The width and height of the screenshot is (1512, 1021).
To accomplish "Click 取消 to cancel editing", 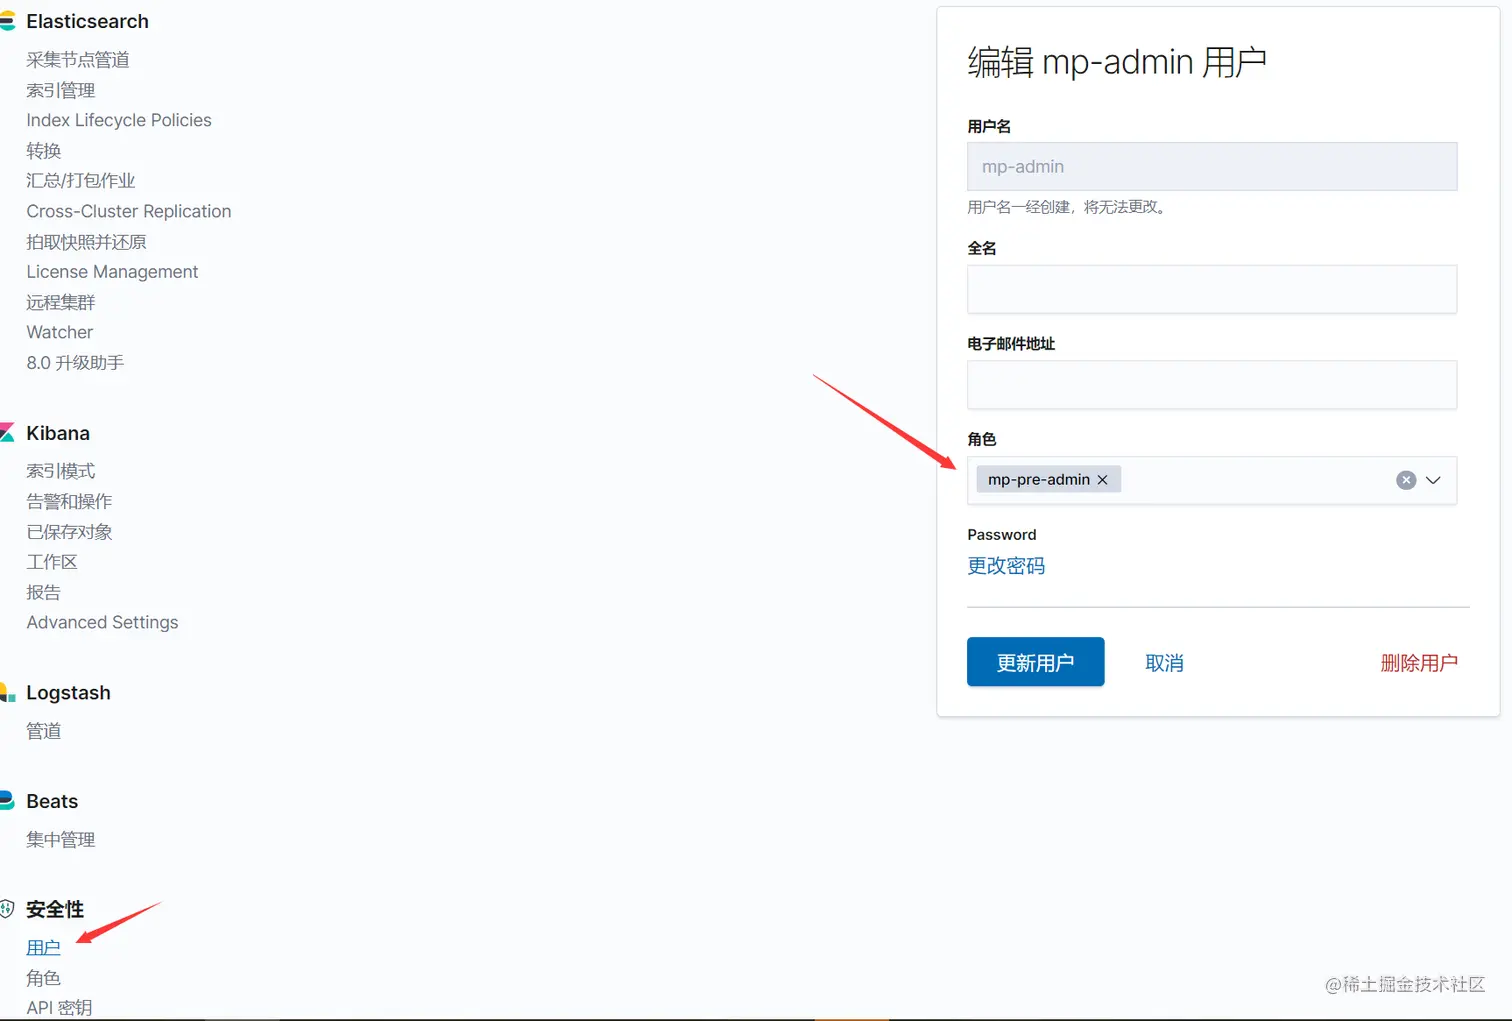I will coord(1164,663).
